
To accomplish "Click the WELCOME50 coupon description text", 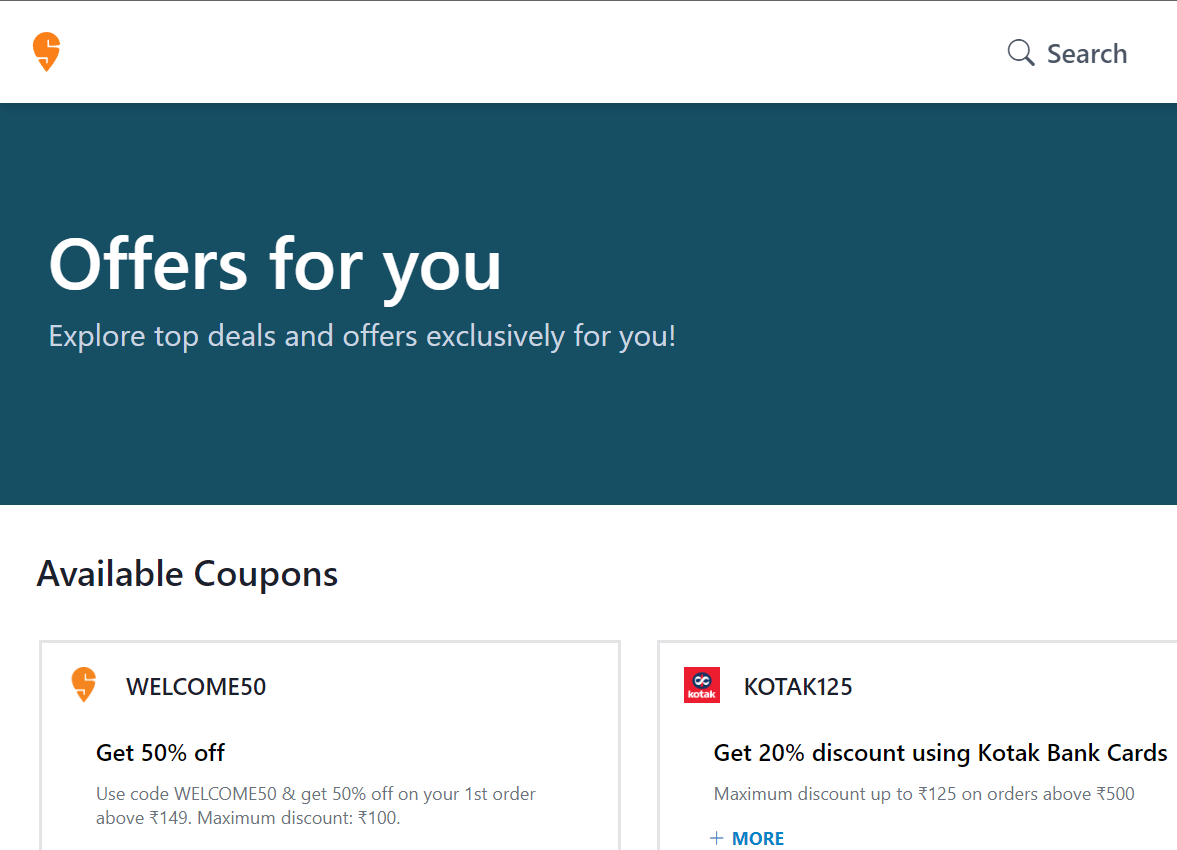I will pyautogui.click(x=316, y=806).
